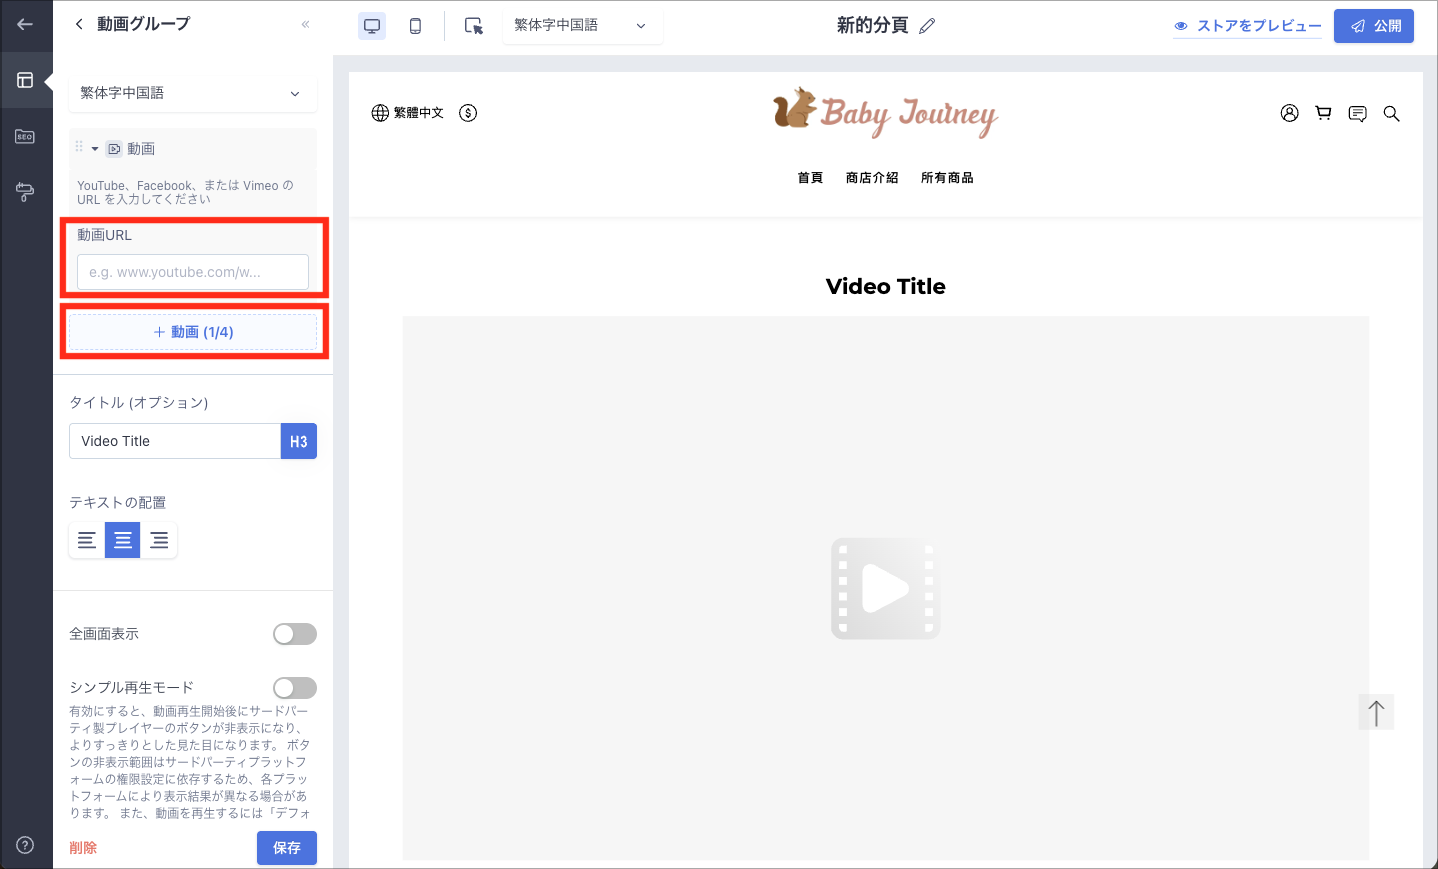
Task: Open the currency dollar icon
Action: click(468, 113)
